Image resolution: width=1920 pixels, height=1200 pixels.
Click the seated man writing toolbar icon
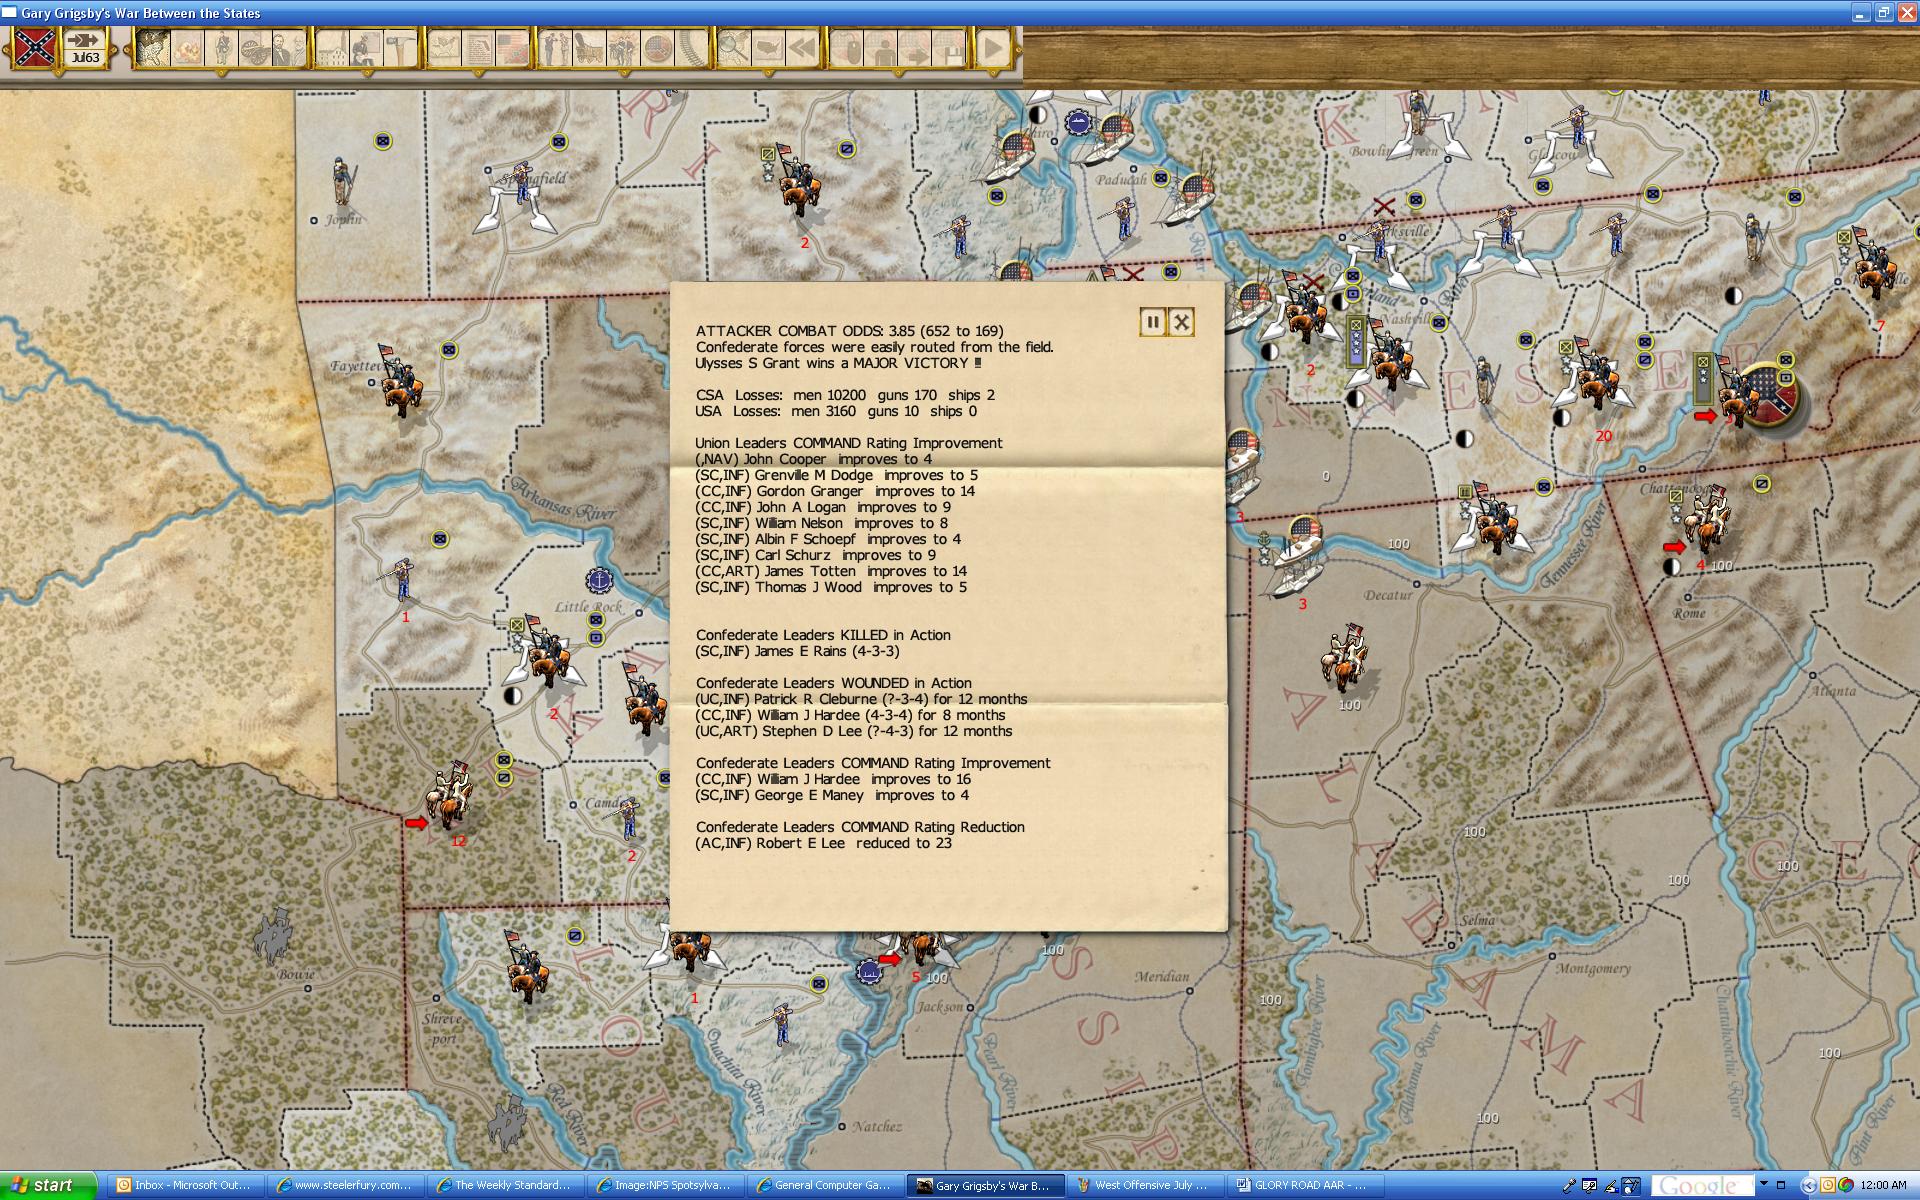coord(367,48)
